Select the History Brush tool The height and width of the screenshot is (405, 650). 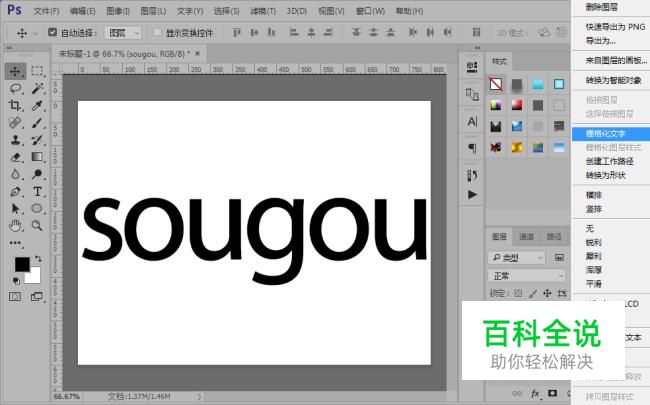click(x=37, y=140)
